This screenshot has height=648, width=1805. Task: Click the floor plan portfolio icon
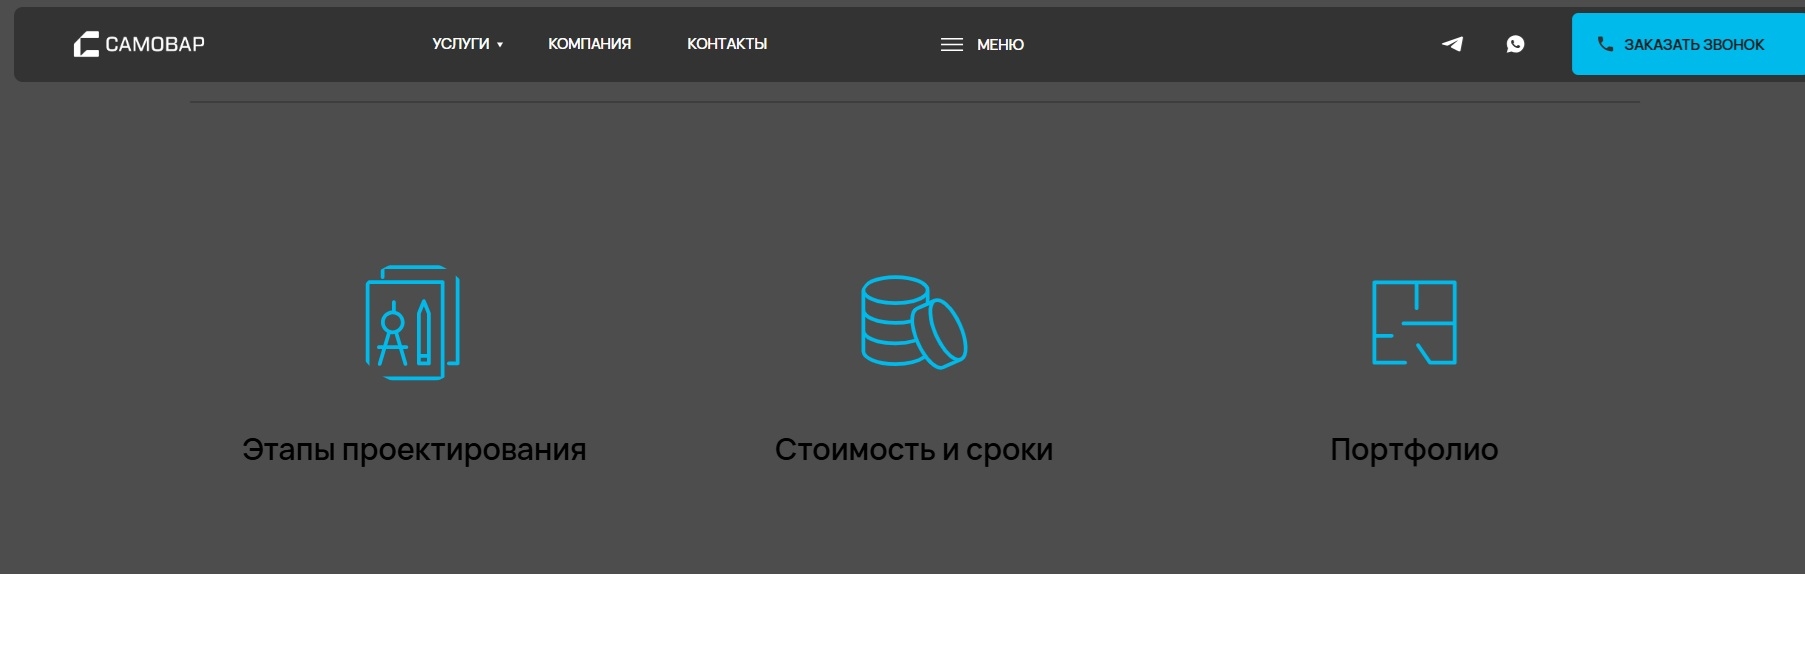click(1414, 322)
